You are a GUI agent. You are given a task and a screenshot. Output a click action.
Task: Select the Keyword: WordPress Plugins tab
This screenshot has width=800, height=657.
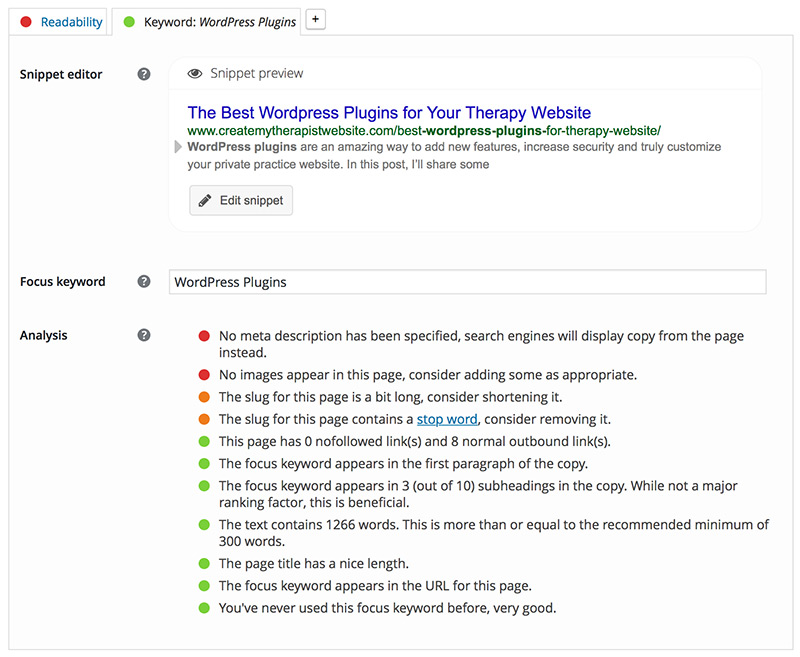coord(206,22)
